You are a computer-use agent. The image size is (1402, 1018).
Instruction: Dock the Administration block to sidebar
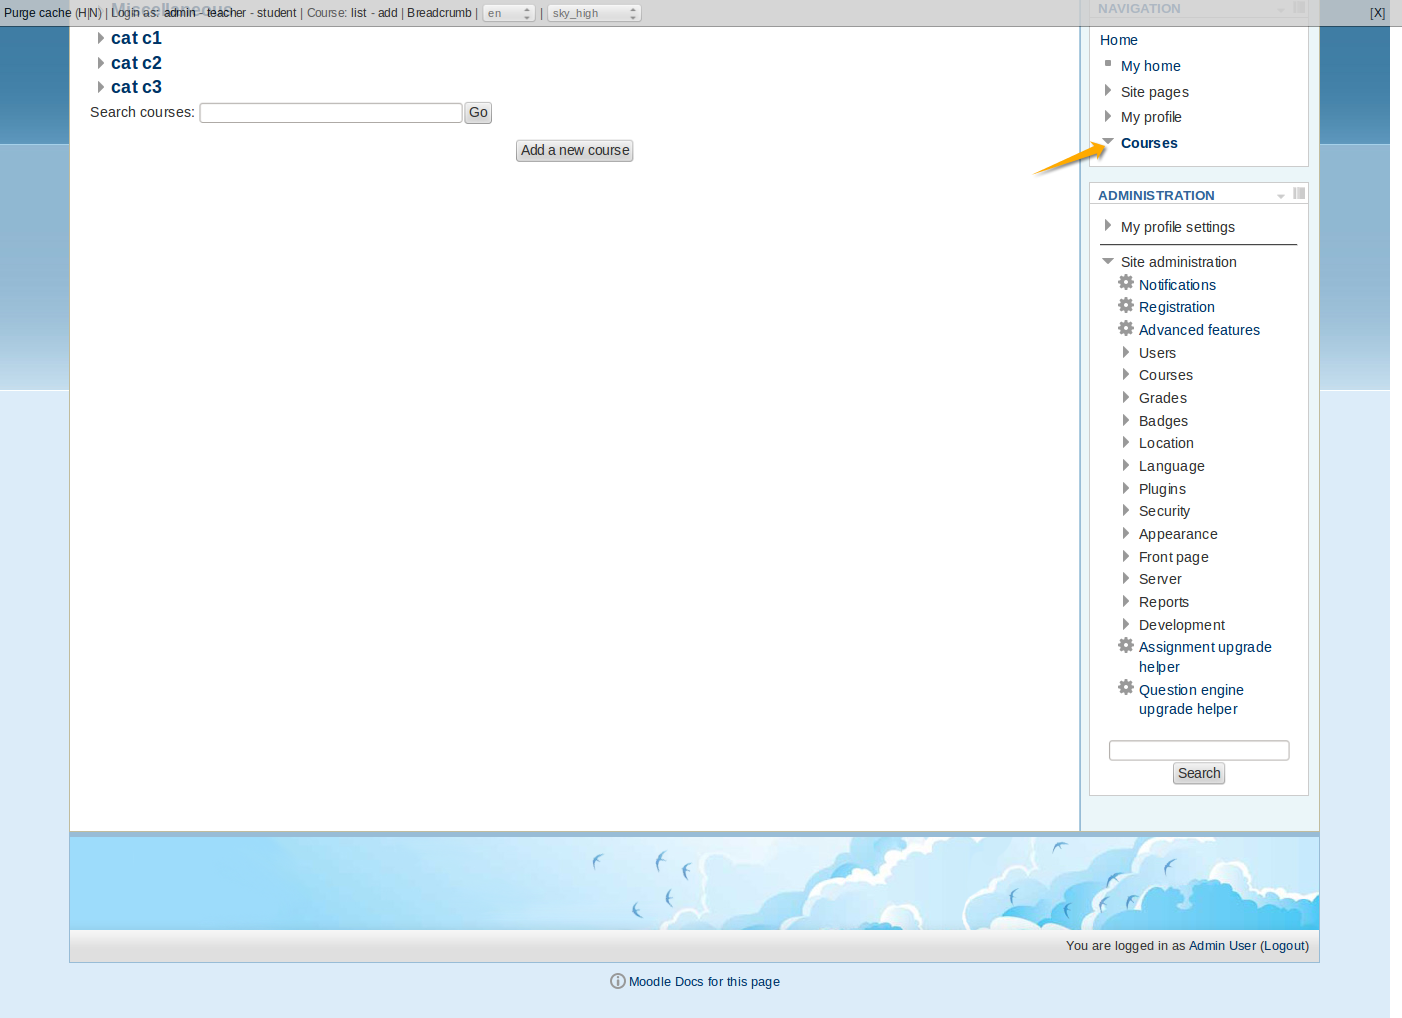[1299, 194]
